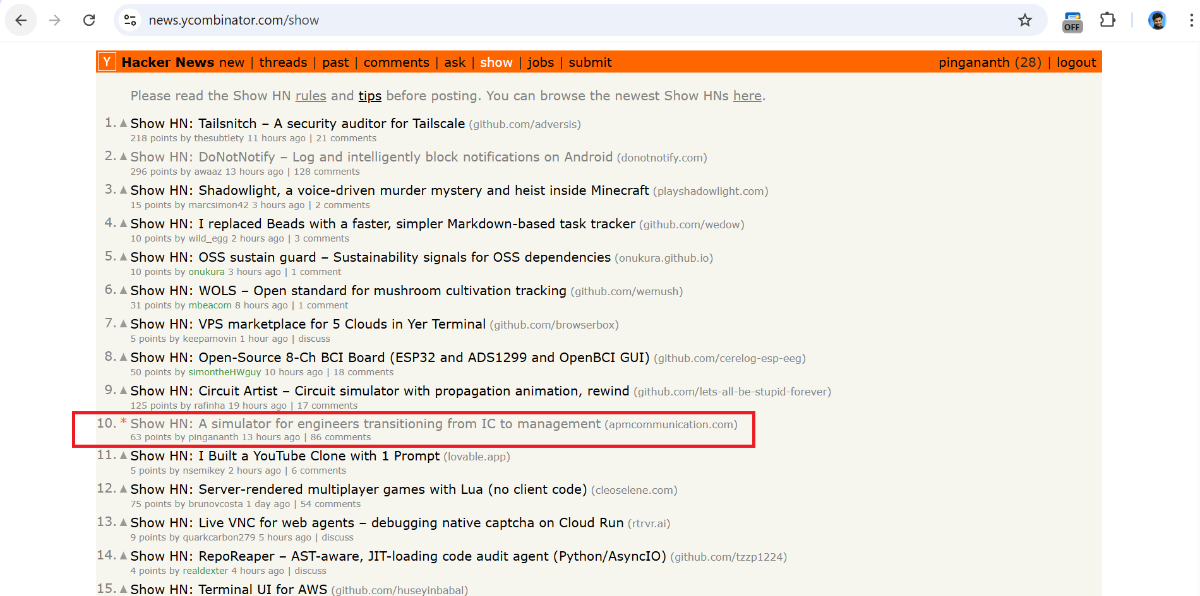Open the extension icon labeled OFF

click(1072, 21)
